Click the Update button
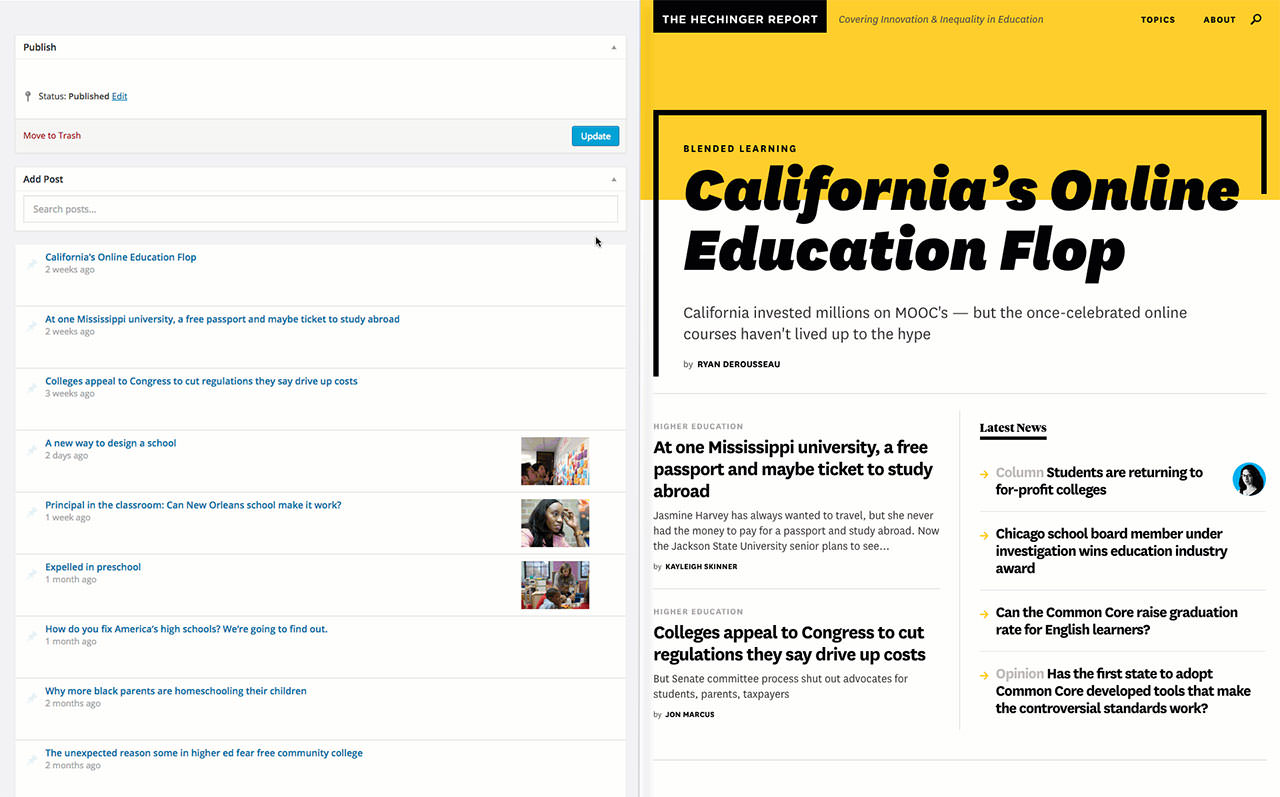This screenshot has height=797, width=1280. coord(595,136)
